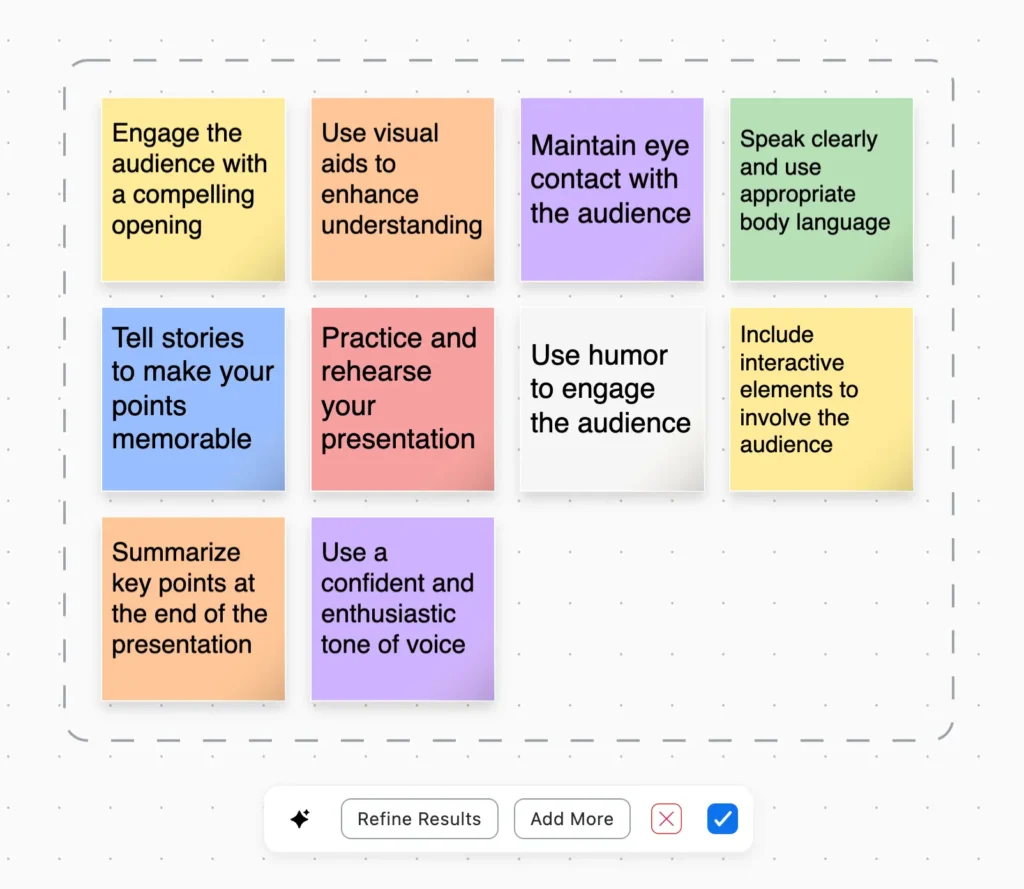Image resolution: width=1024 pixels, height=889 pixels.
Task: Select the white 'Use humor' sticky note
Action: click(x=611, y=399)
